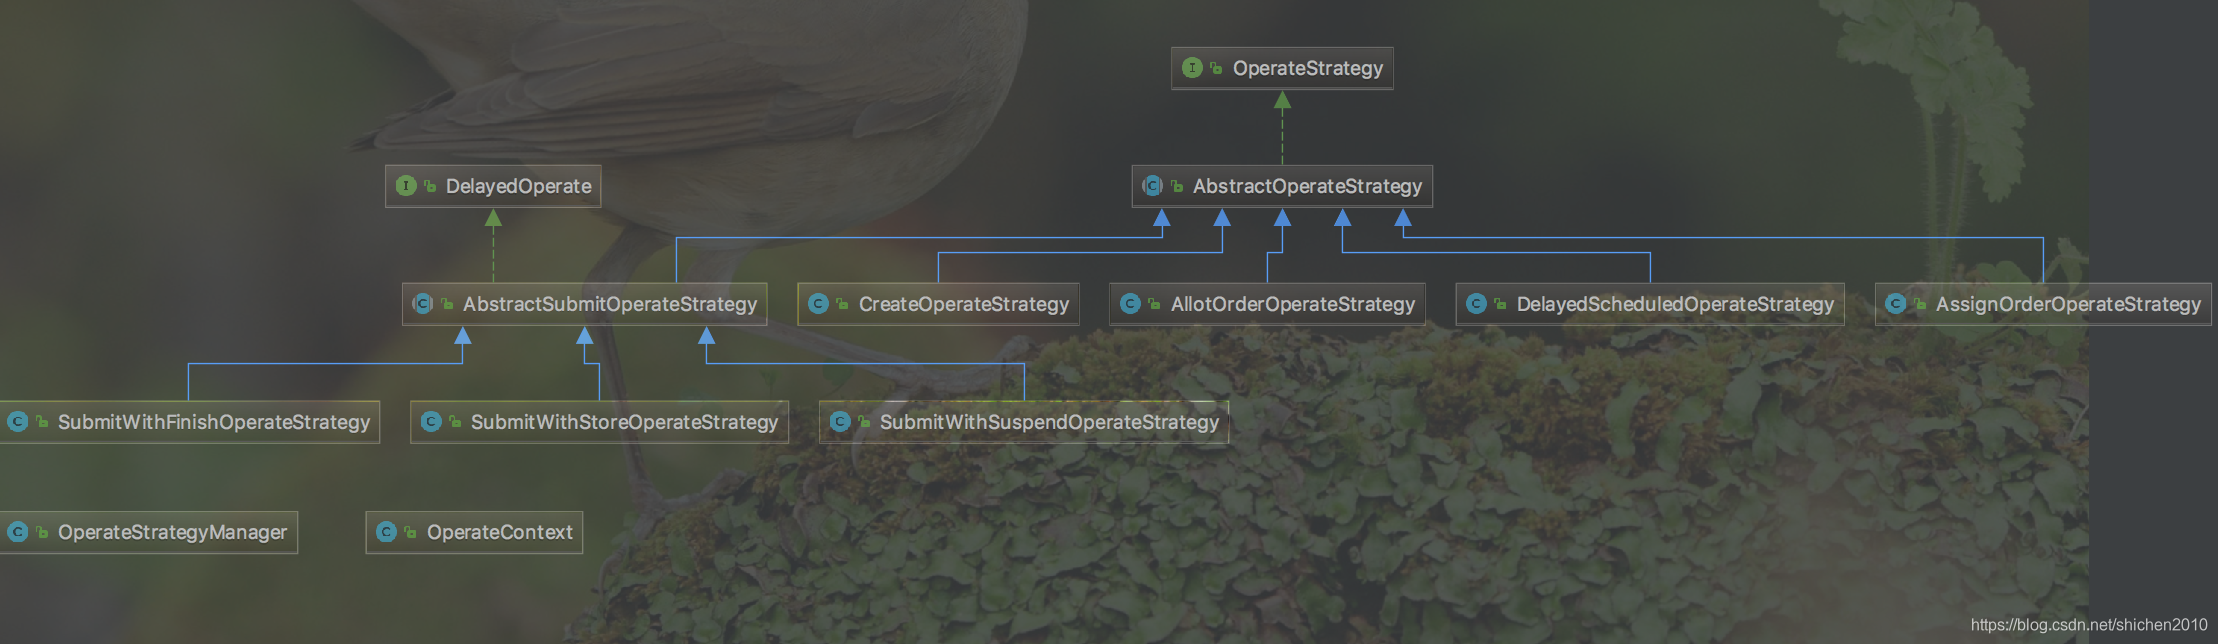Click the class icon on SubmitWithSuspendOperateStrategy
2218x644 pixels.
click(840, 422)
